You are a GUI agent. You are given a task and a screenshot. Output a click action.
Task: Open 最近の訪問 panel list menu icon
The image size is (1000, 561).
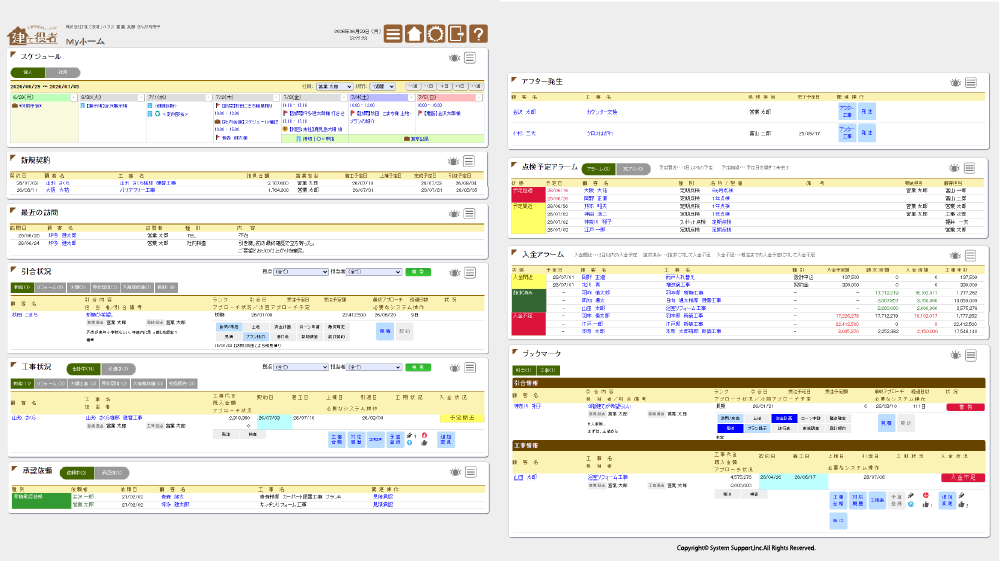coord(469,214)
